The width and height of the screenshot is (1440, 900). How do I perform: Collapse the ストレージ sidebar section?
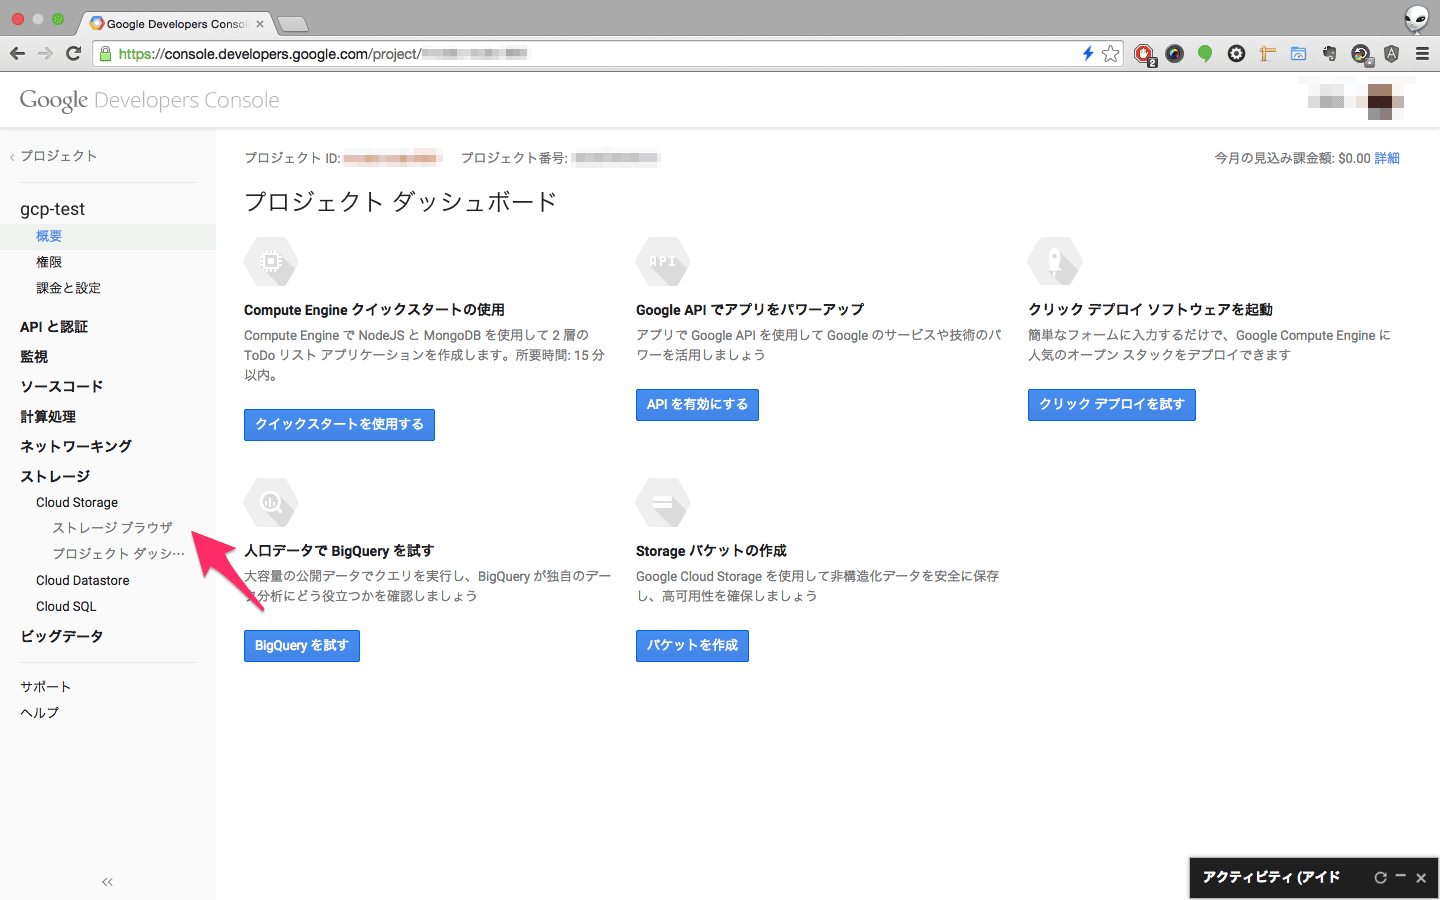pos(55,477)
